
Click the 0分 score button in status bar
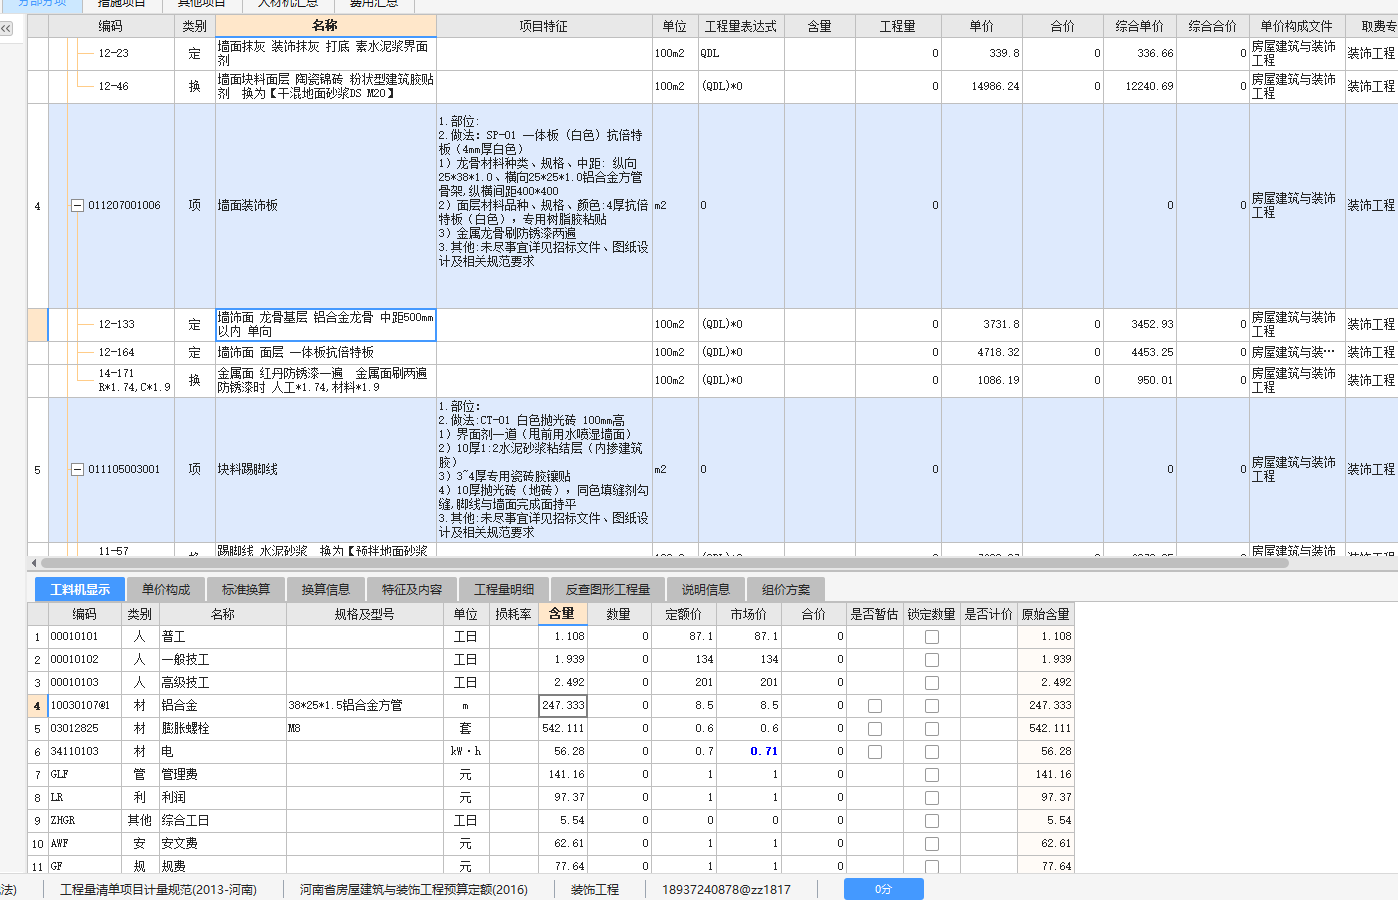[x=883, y=889]
